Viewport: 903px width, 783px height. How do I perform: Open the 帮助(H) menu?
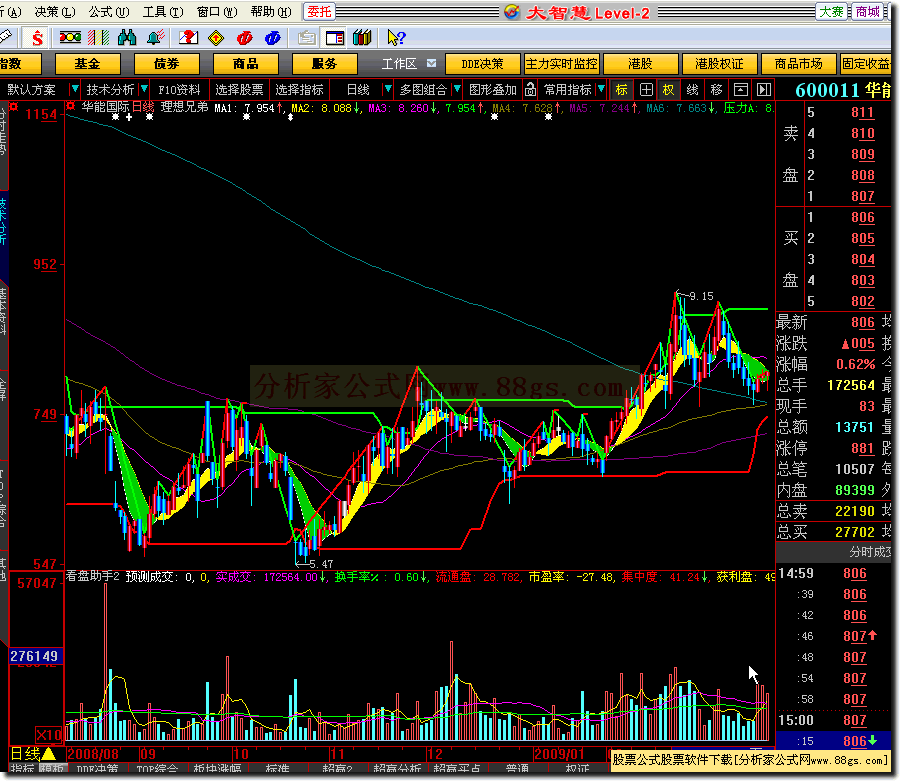(x=271, y=12)
